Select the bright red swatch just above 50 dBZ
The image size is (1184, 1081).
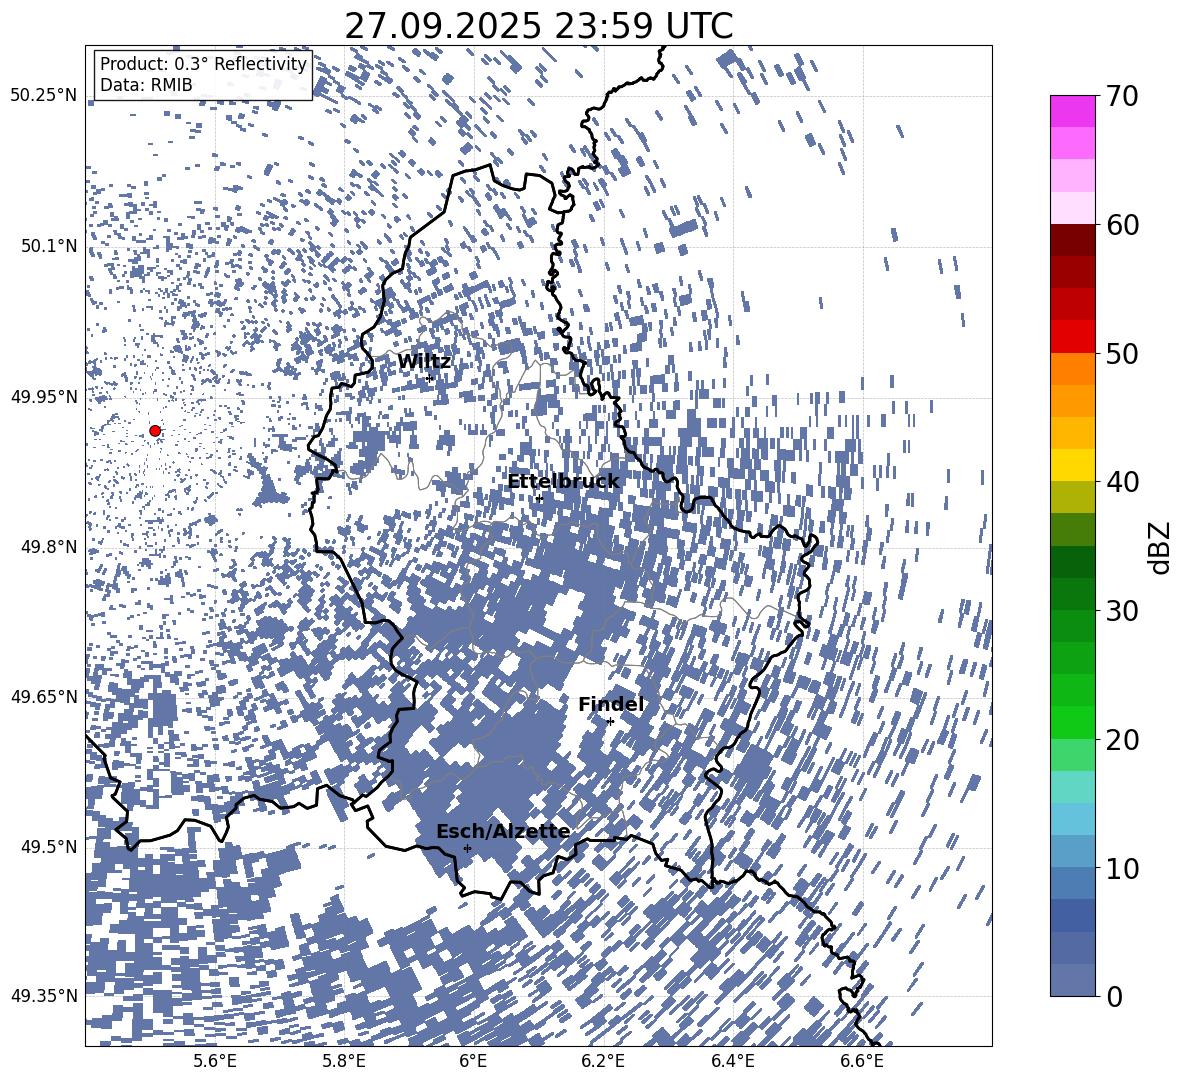pos(1072,337)
